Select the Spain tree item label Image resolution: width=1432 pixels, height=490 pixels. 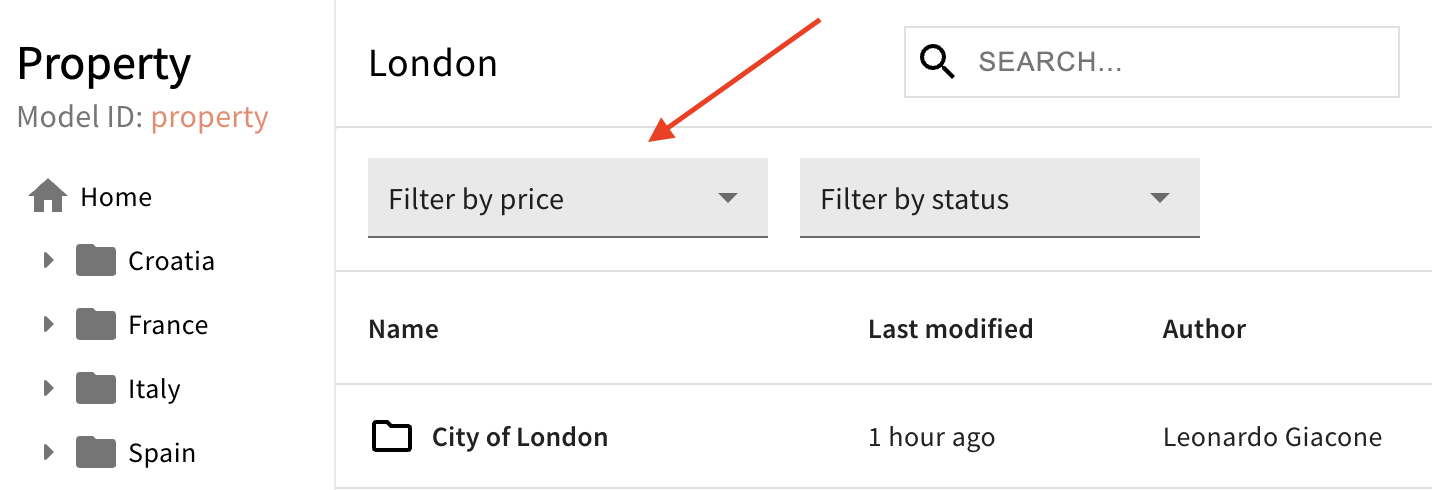point(161,453)
